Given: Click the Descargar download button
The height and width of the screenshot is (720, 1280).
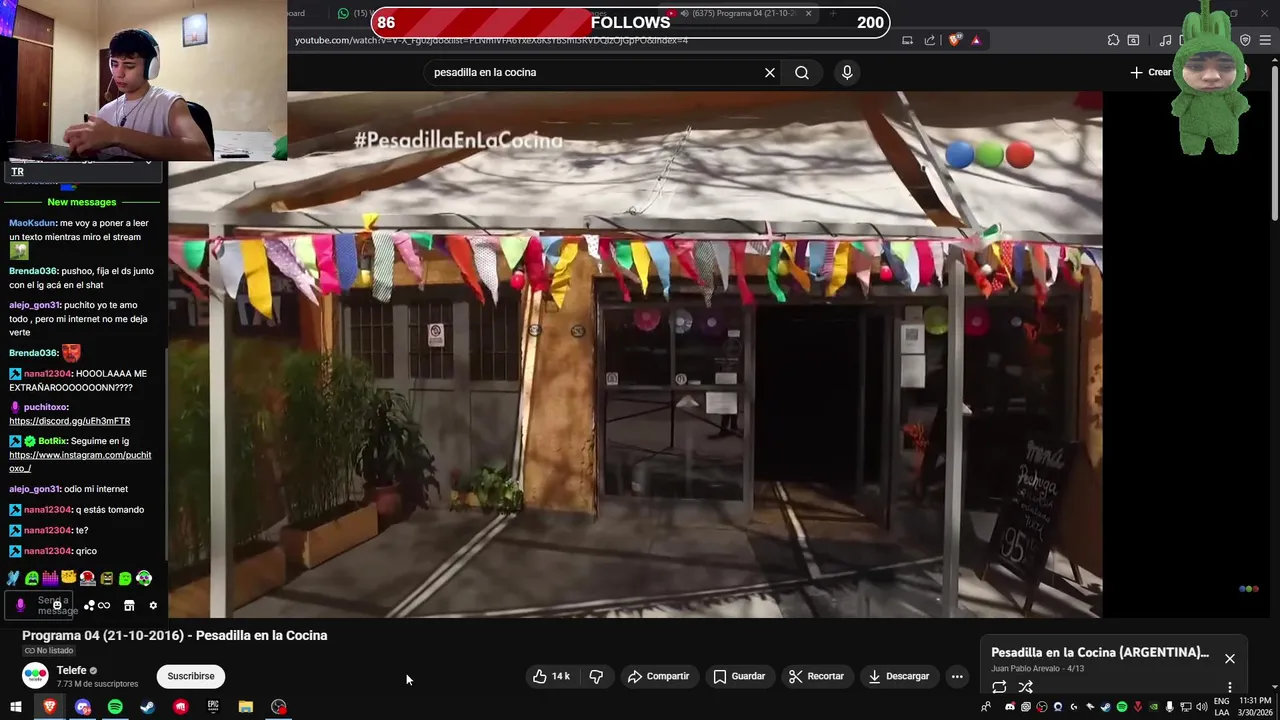Looking at the screenshot, I should pyautogui.click(x=898, y=676).
